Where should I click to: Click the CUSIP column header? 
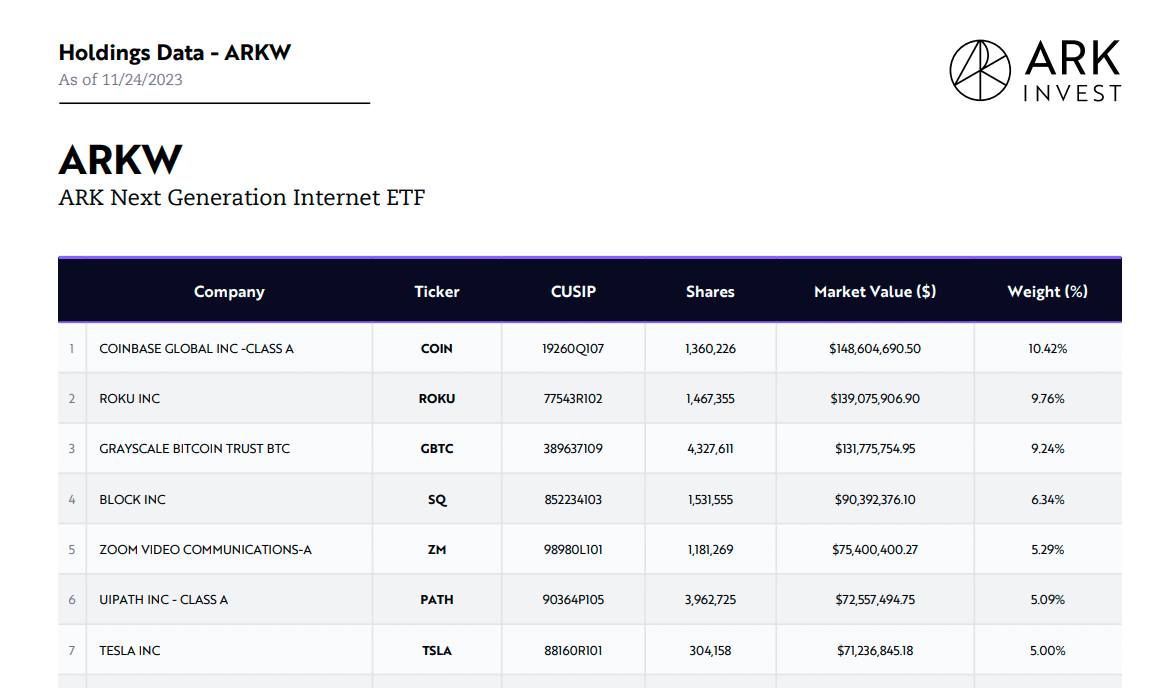click(574, 291)
